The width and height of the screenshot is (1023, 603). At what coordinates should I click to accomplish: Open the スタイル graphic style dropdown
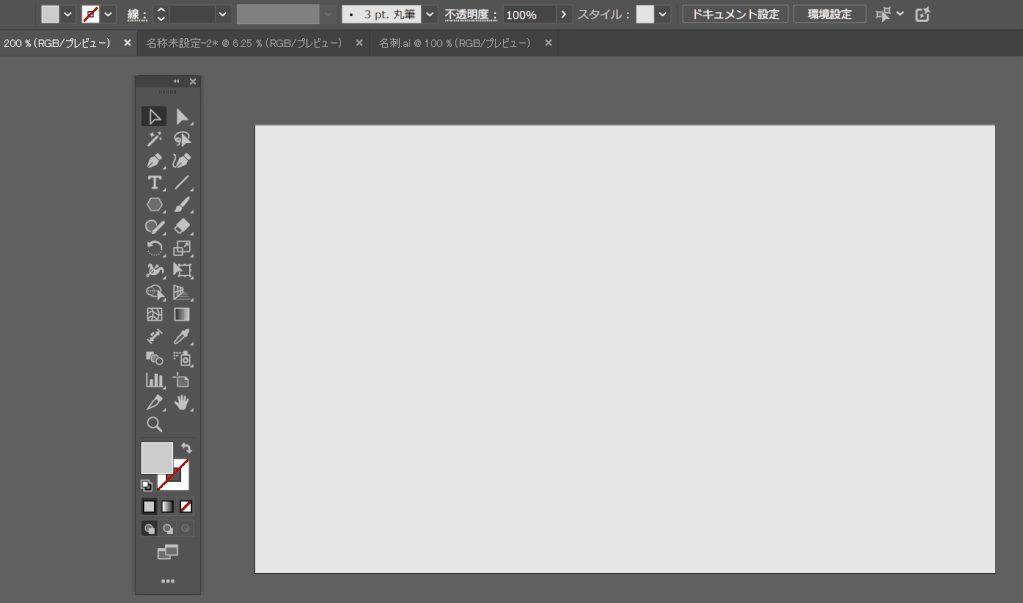(x=663, y=14)
